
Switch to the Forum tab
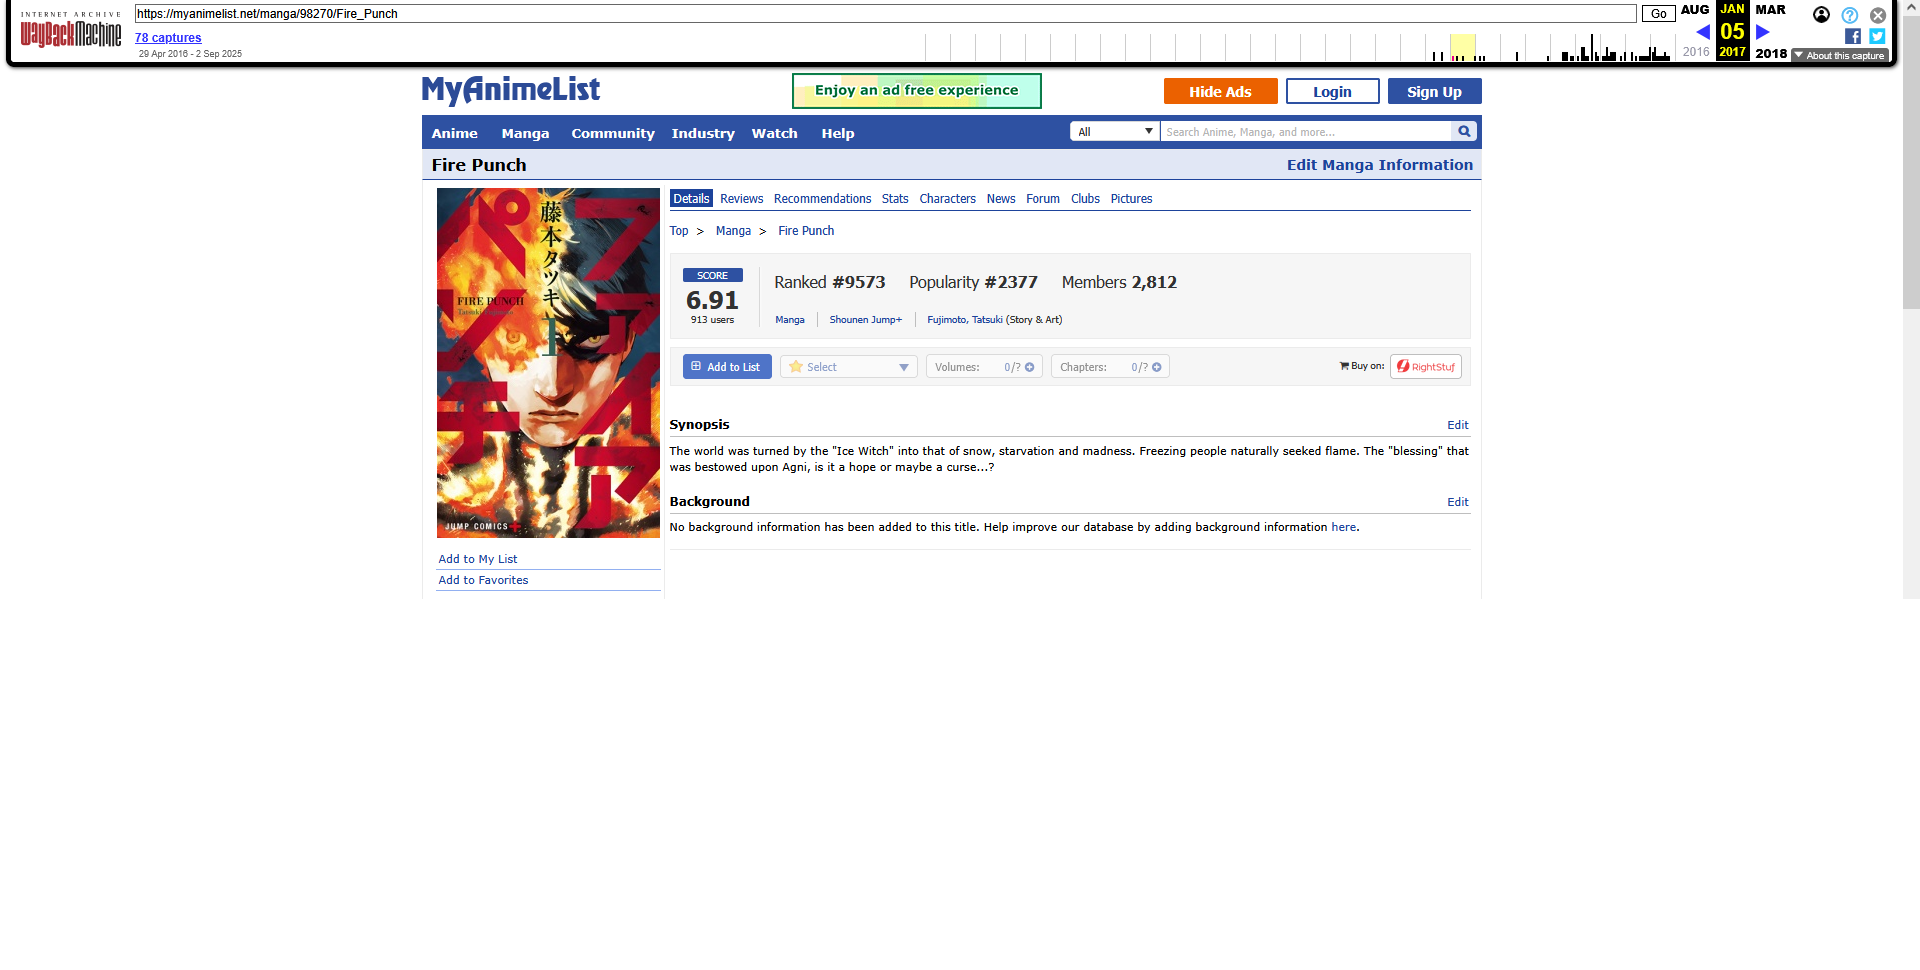click(x=1043, y=199)
